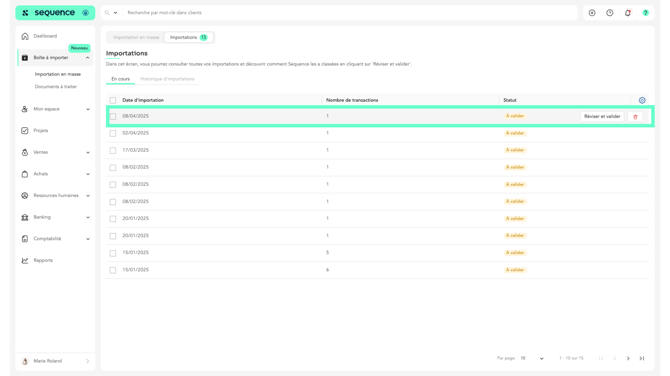This screenshot has width=670, height=376.
Task: Click the 1 - 10 sur 15 pagination text
Action: (x=571, y=358)
